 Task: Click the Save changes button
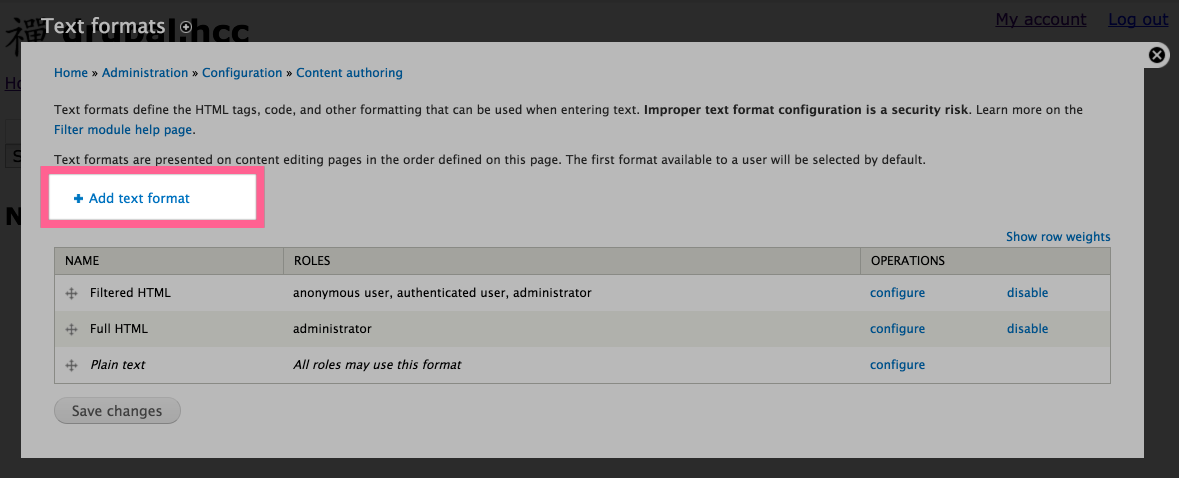click(x=117, y=411)
